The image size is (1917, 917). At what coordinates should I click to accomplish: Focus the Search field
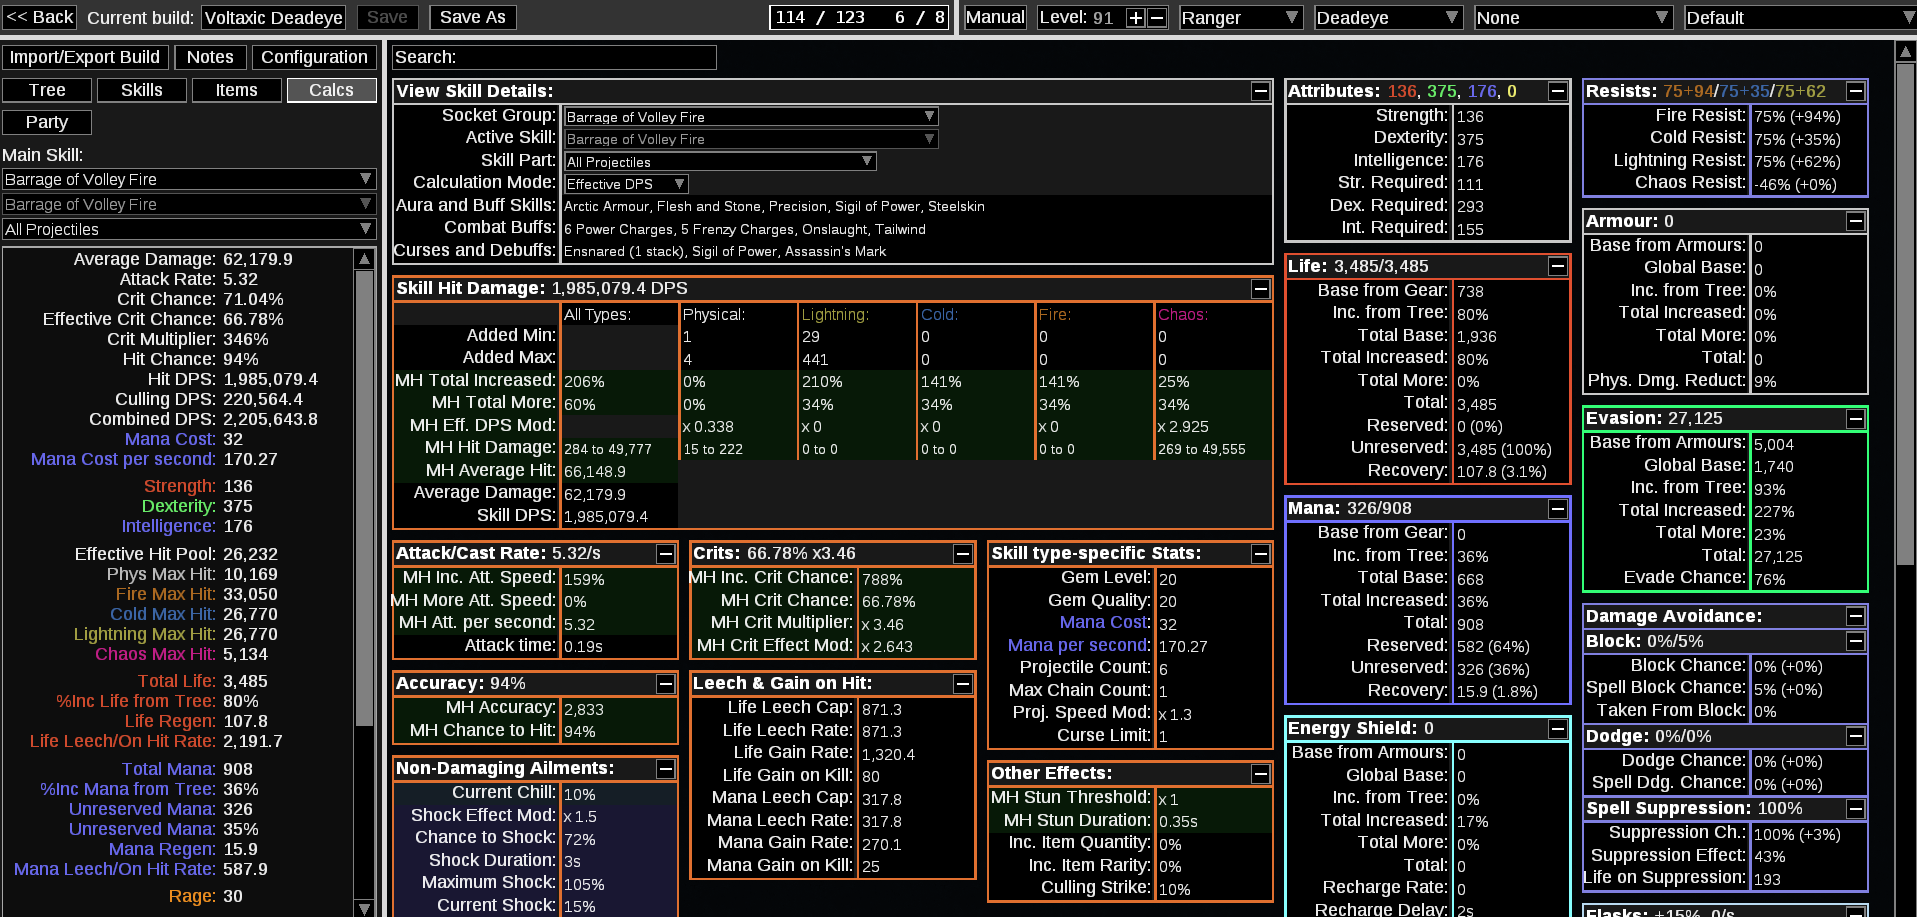(x=554, y=57)
